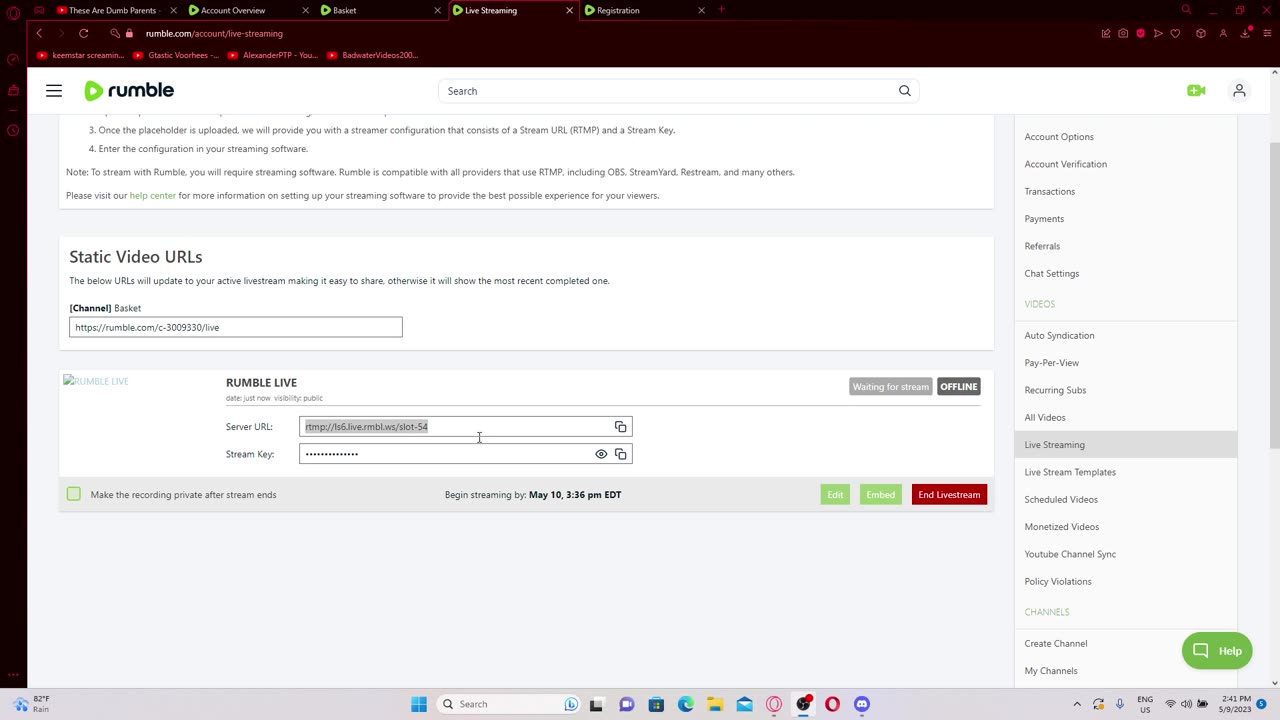Open browser snapshot camera icon

pos(1123,33)
